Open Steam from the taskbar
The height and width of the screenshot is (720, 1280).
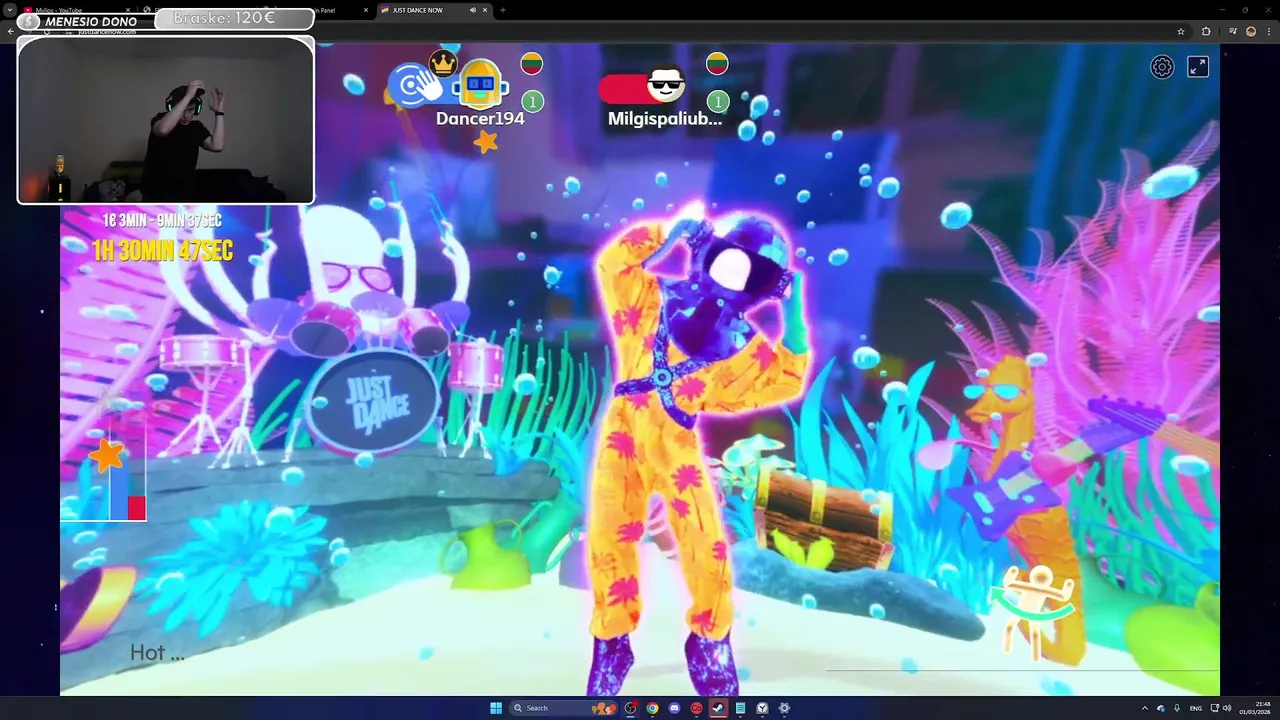pos(718,708)
